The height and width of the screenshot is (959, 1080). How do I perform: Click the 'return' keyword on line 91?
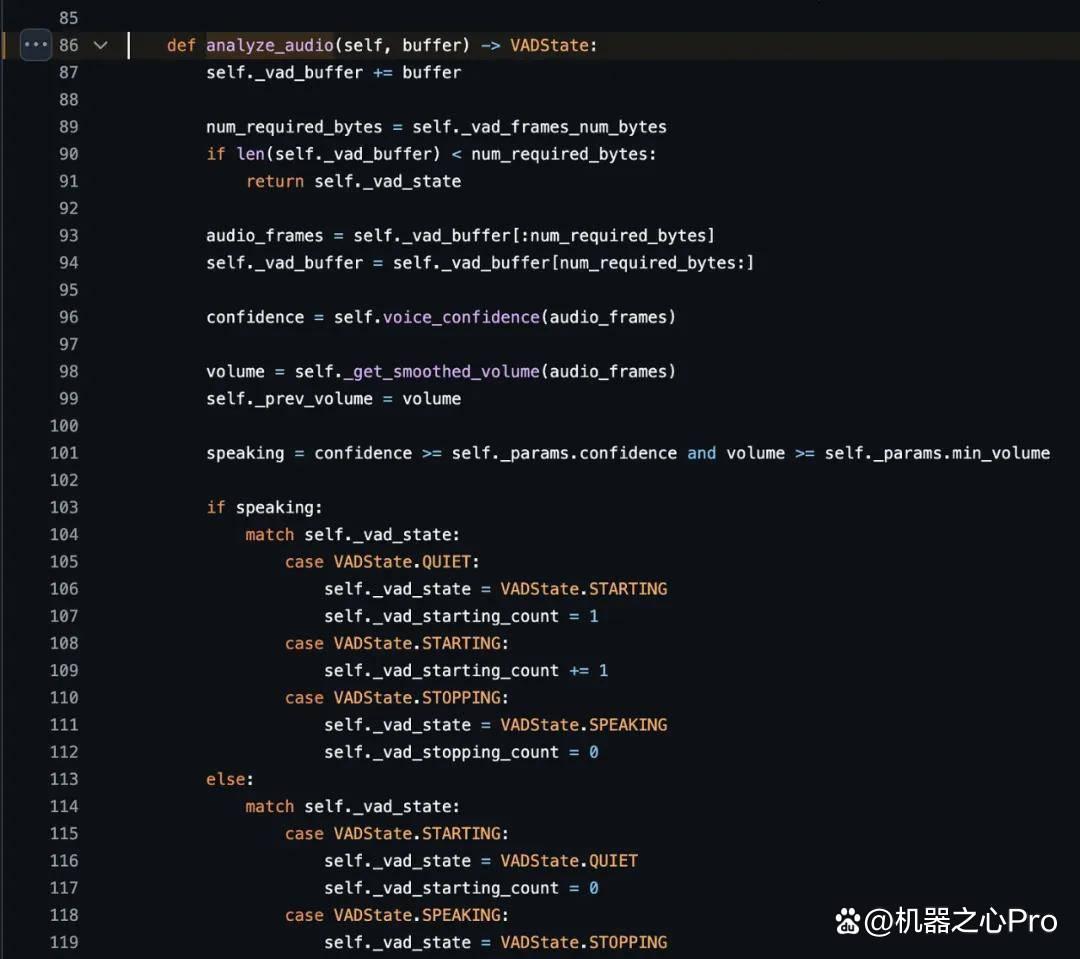point(275,181)
